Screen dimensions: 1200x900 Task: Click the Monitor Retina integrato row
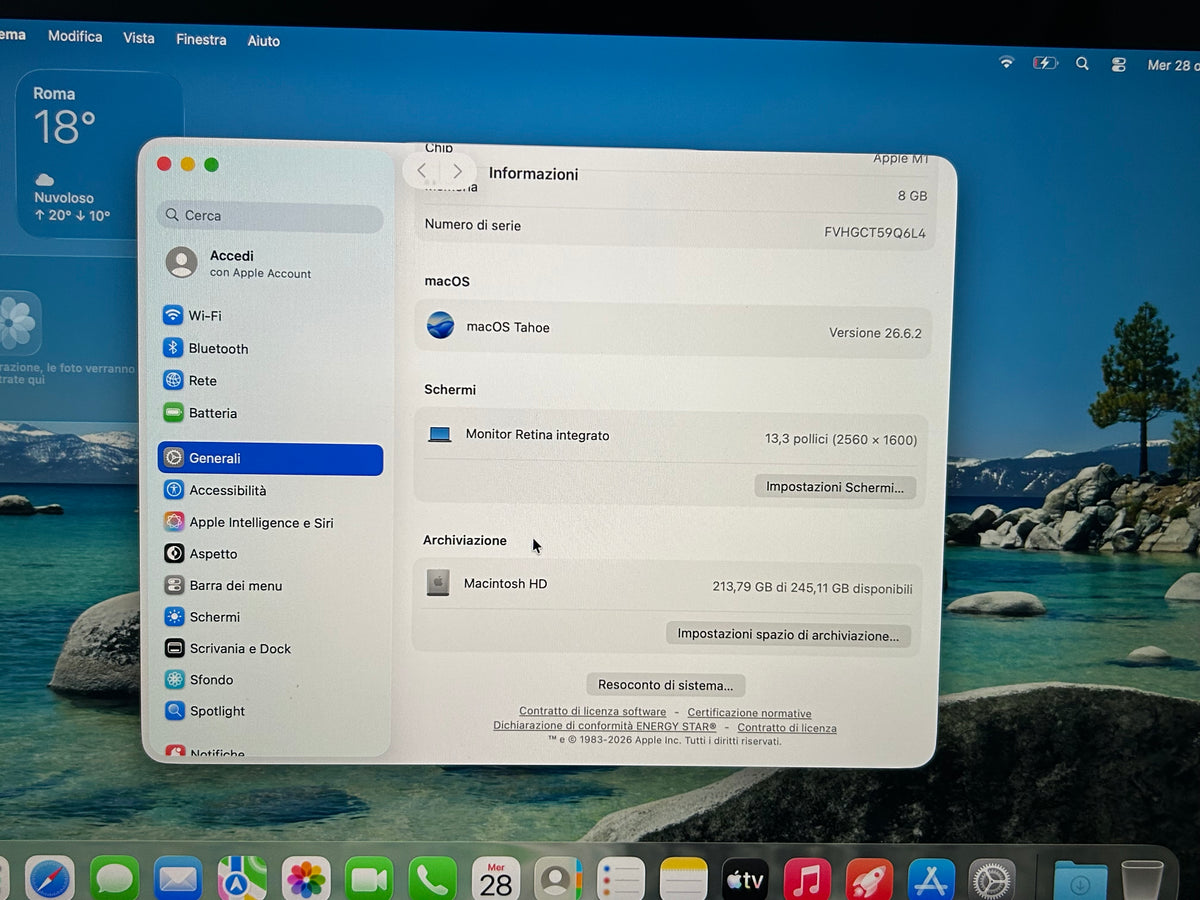[670, 437]
